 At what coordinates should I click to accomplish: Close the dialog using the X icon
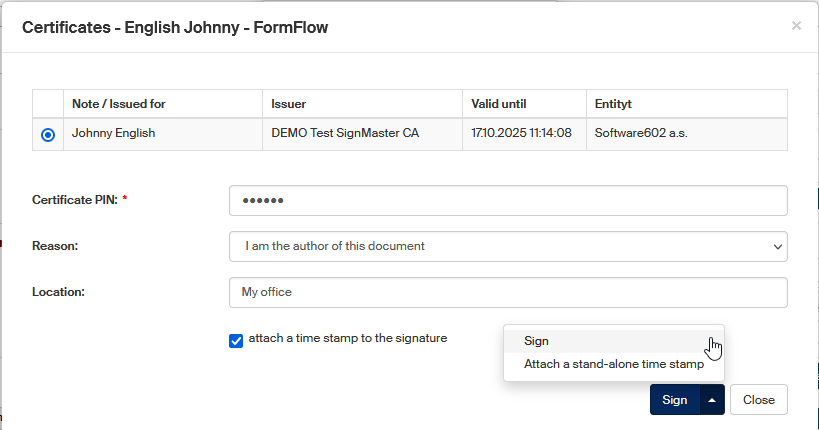tap(796, 26)
